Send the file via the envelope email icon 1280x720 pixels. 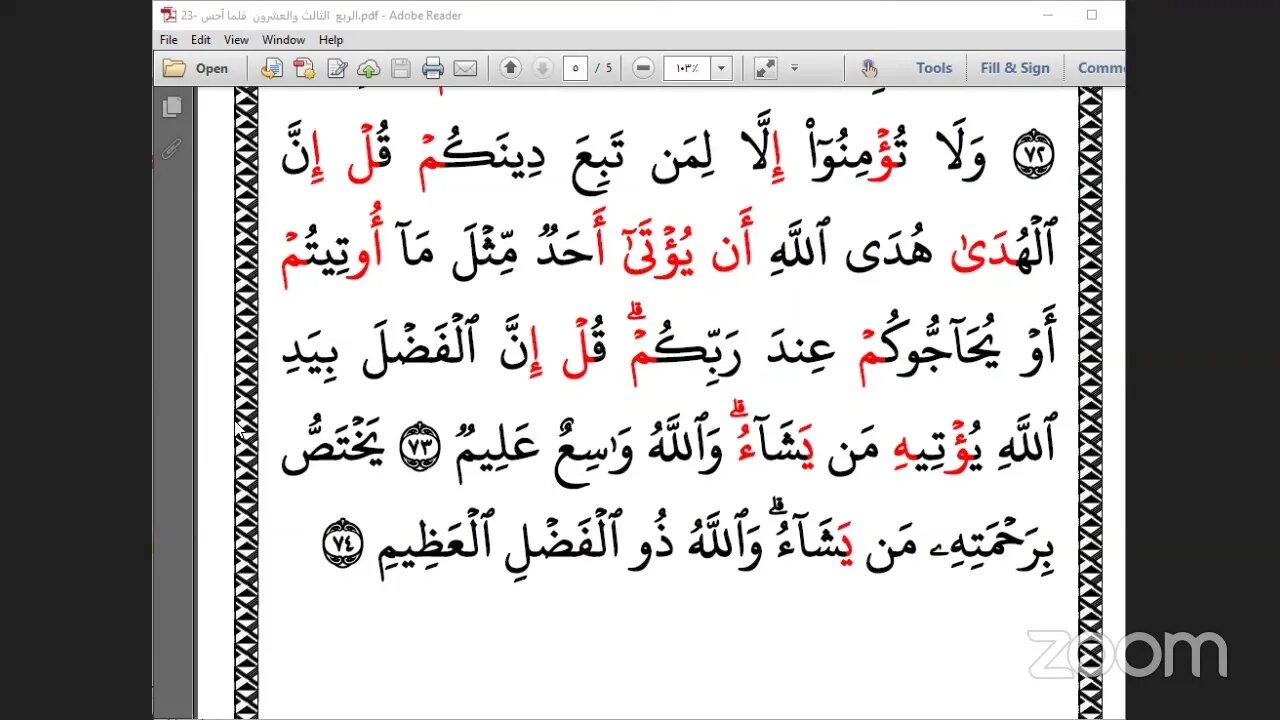(465, 68)
